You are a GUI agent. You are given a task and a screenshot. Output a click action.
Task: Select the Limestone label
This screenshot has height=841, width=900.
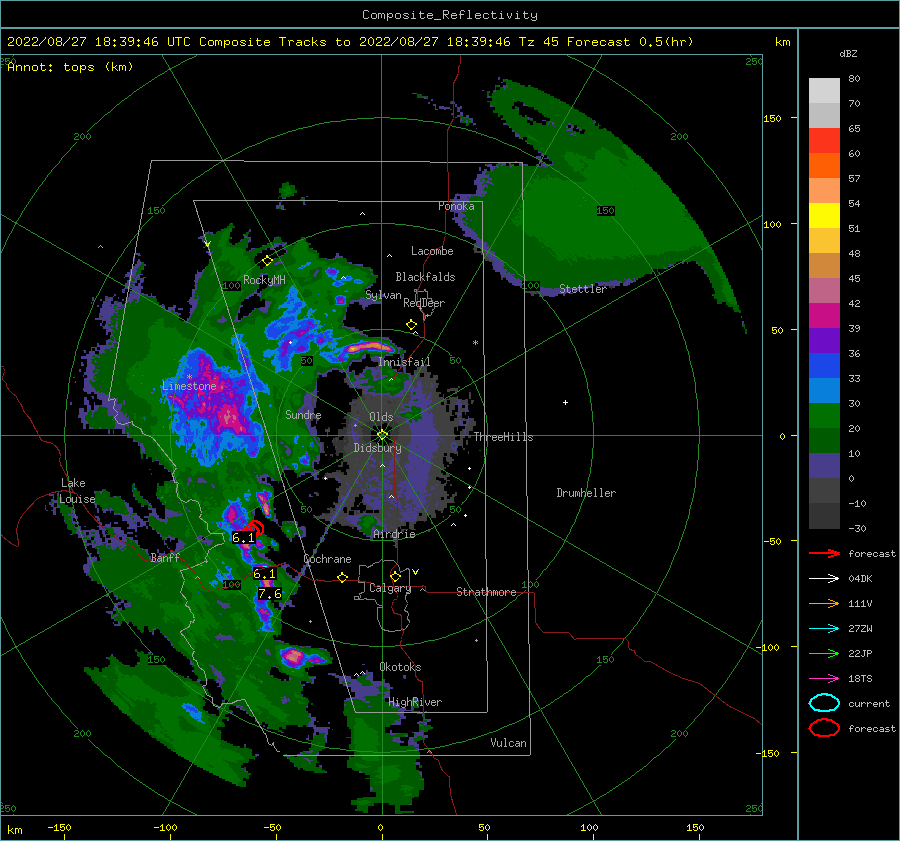pyautogui.click(x=189, y=386)
